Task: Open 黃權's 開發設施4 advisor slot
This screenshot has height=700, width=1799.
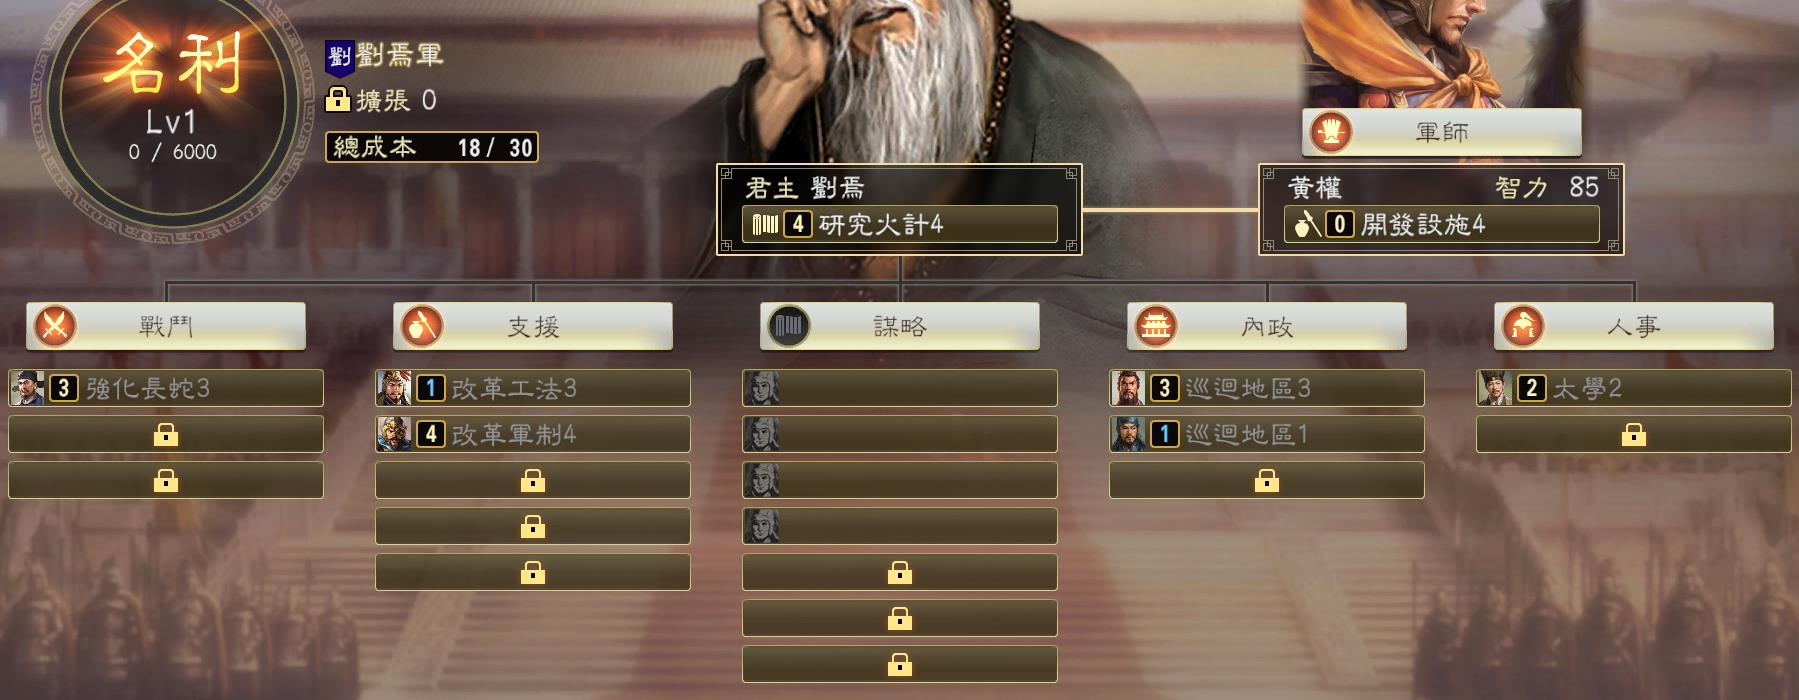Action: coord(1442,224)
